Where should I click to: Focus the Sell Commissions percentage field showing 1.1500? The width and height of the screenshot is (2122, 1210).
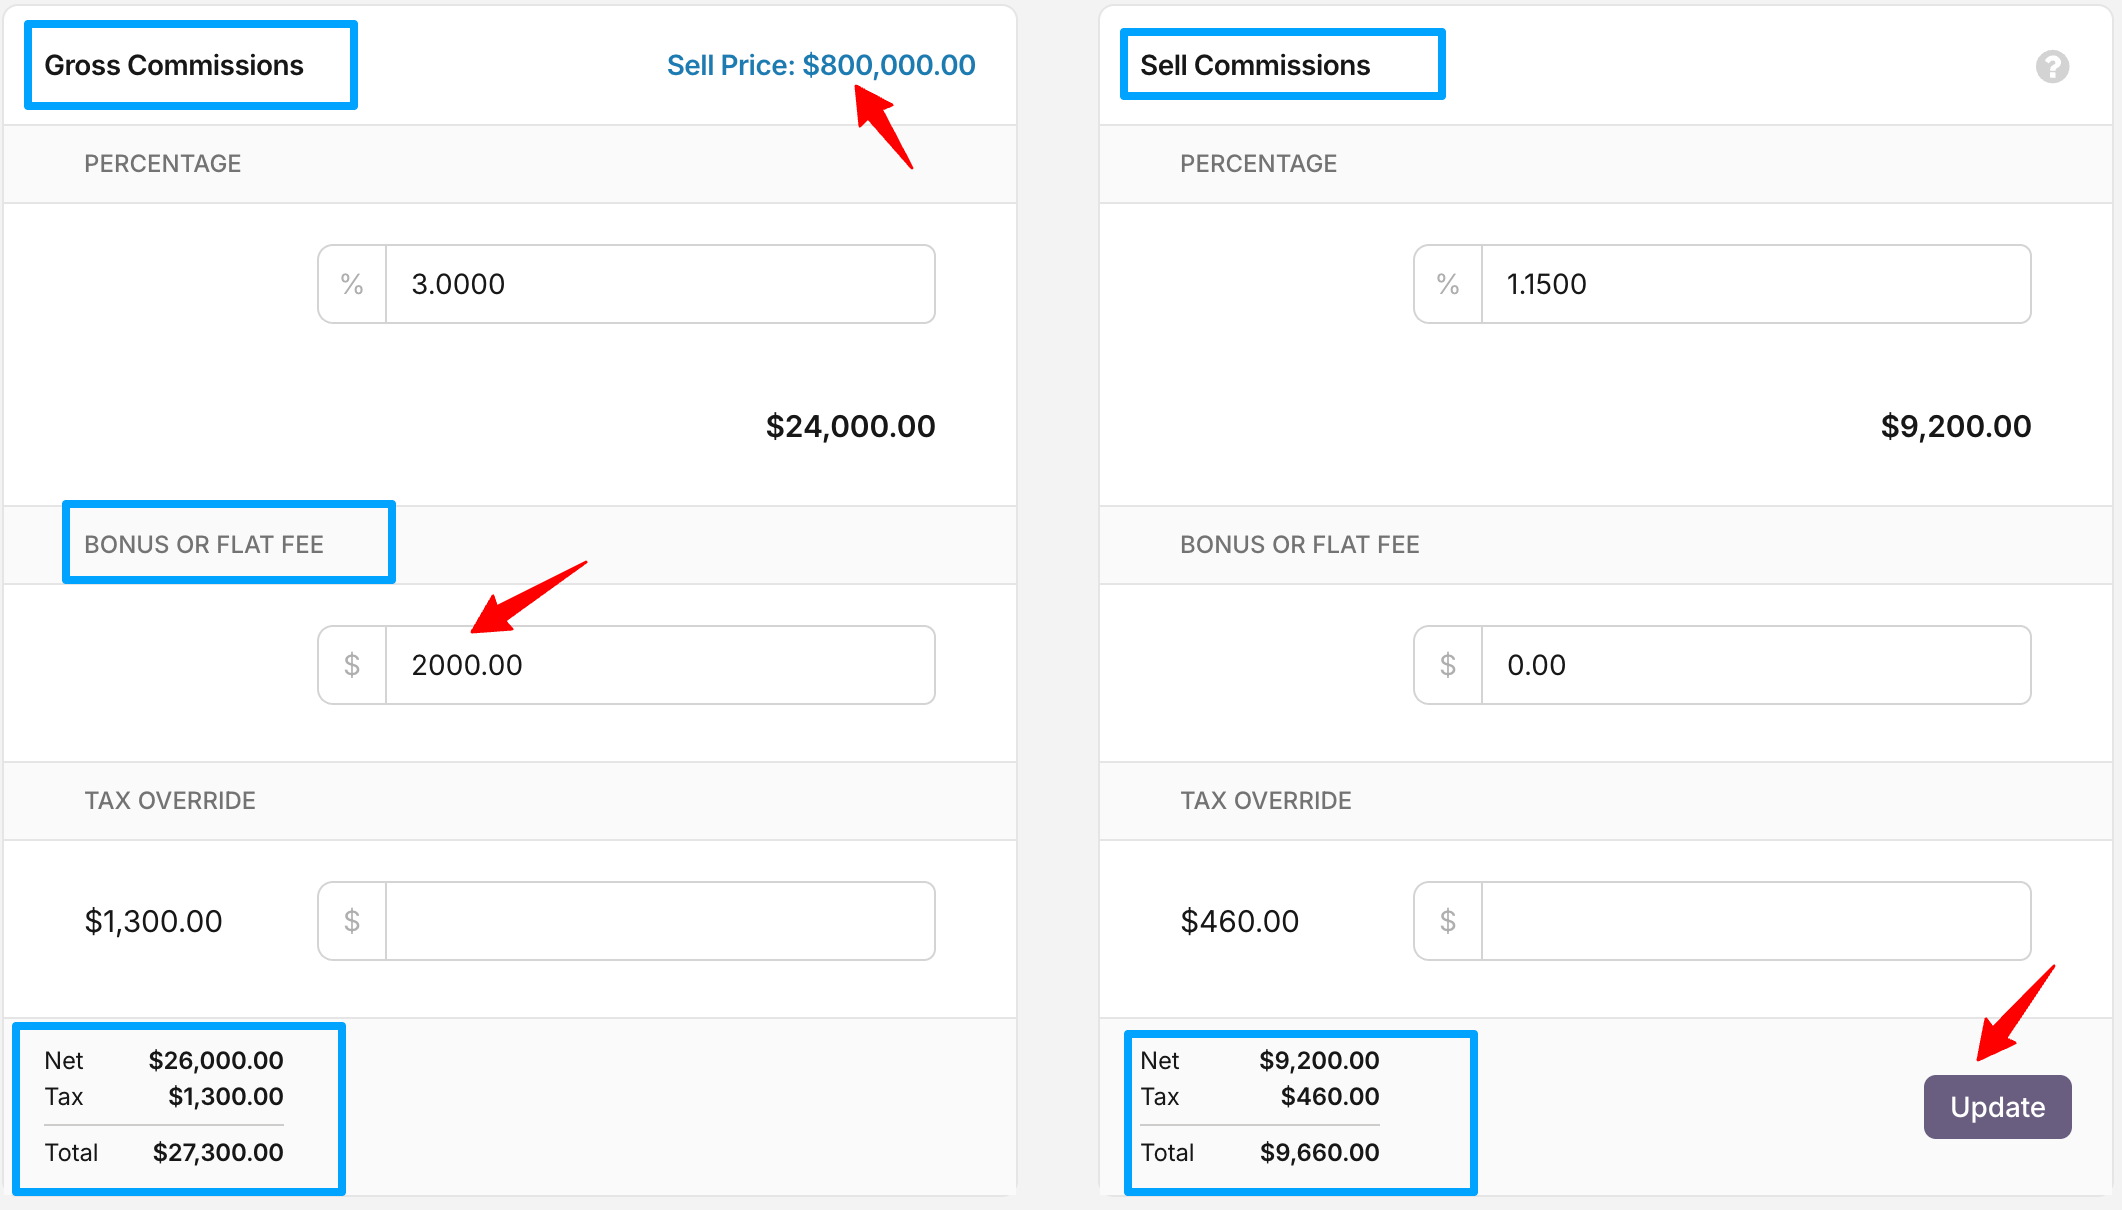1755,284
